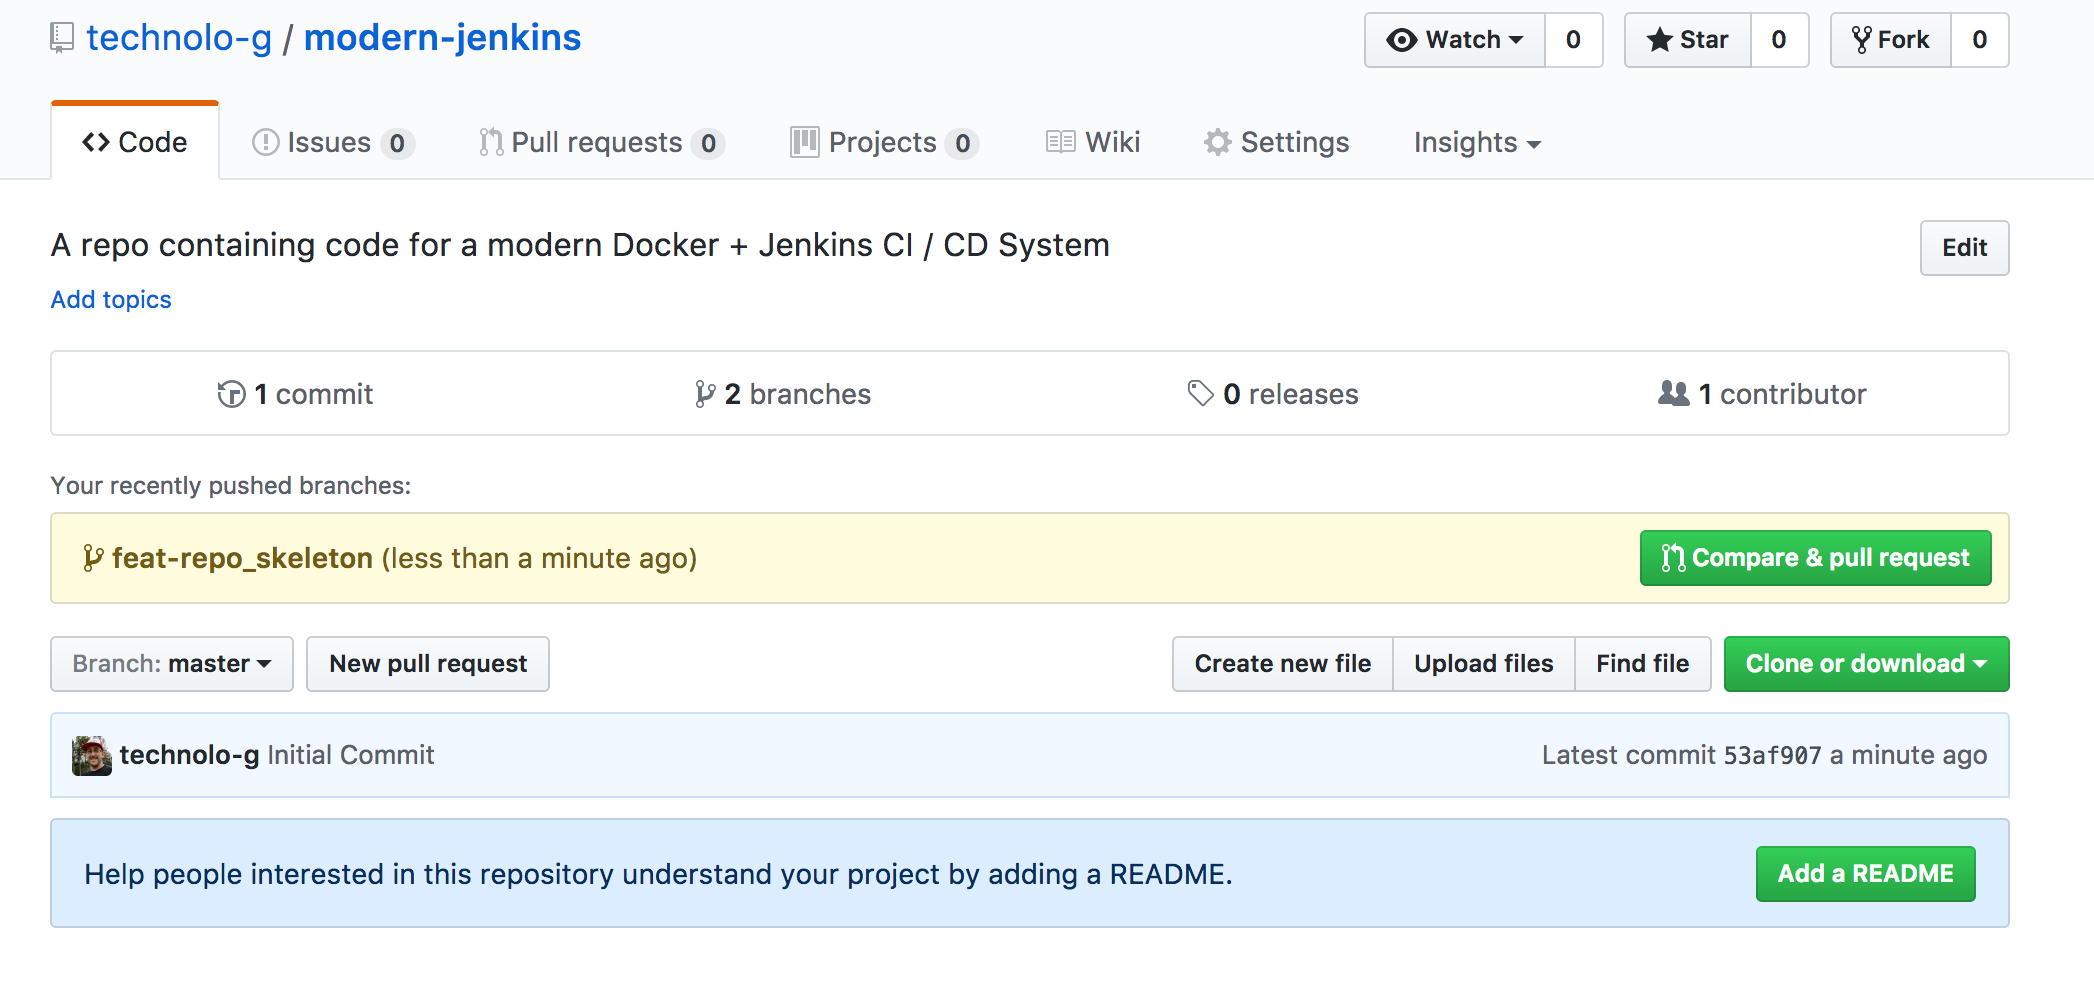Expand the Insights dropdown tab
Image resolution: width=2094 pixels, height=994 pixels.
click(1477, 143)
